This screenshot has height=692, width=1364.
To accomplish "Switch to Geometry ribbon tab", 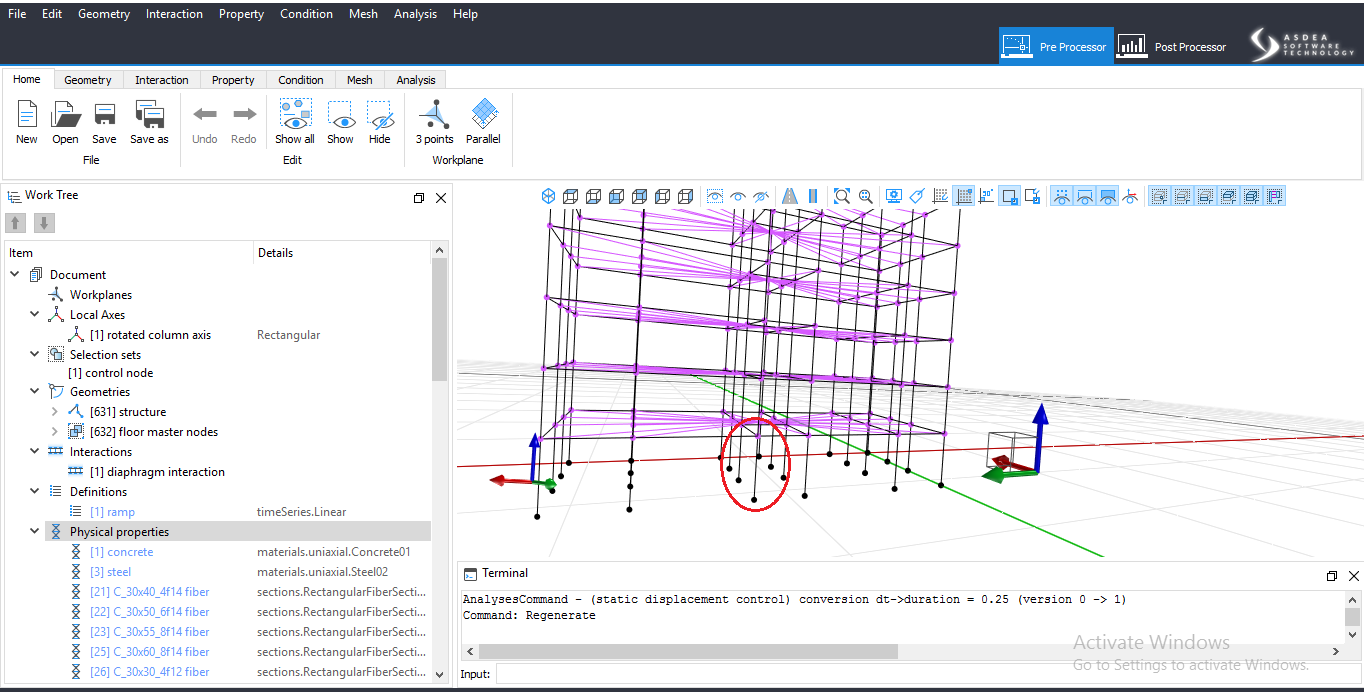I will 88,80.
